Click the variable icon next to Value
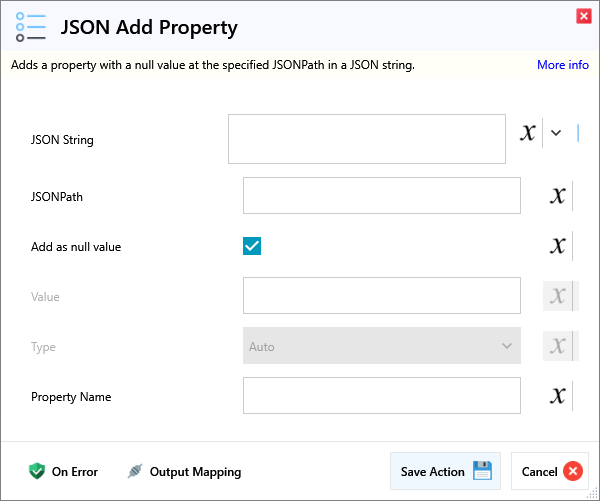 point(558,296)
